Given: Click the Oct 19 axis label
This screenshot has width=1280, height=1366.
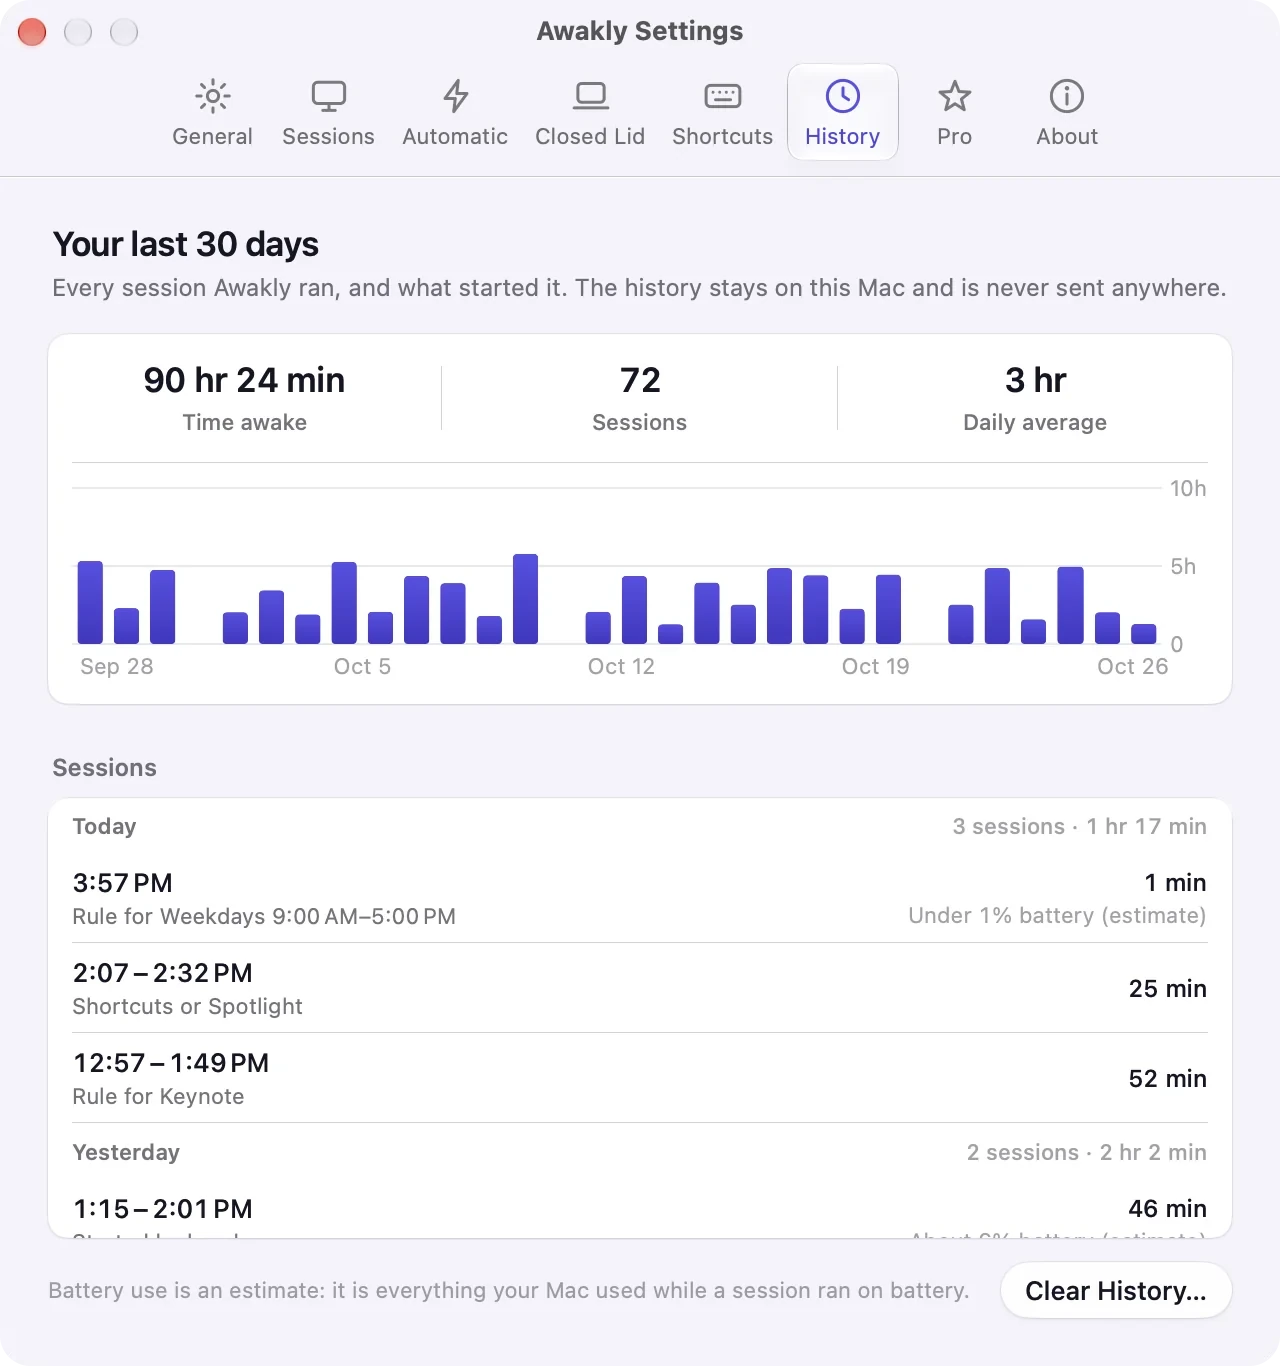Looking at the screenshot, I should coord(875,666).
